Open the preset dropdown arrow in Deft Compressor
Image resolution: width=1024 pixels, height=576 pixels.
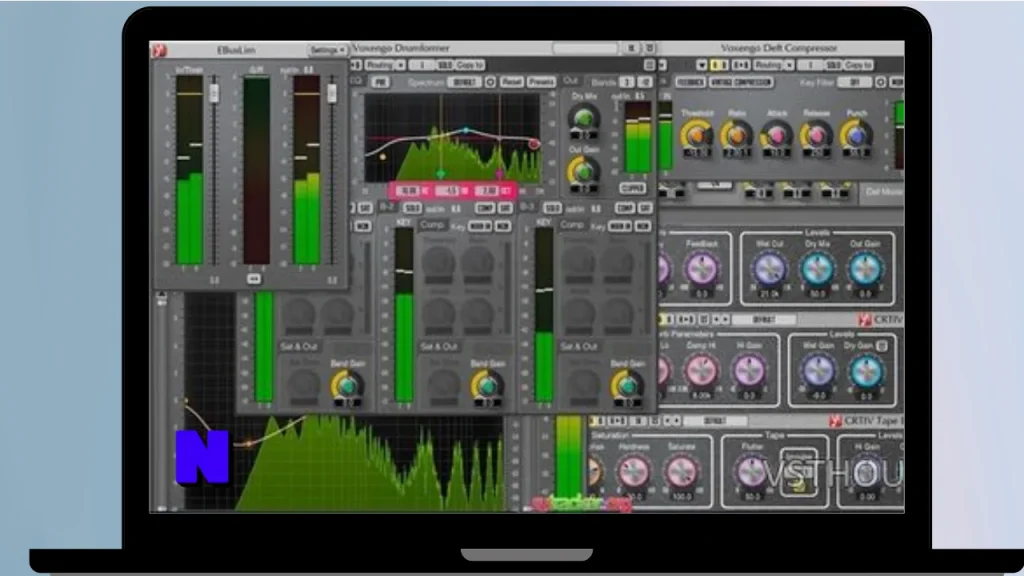click(701, 65)
